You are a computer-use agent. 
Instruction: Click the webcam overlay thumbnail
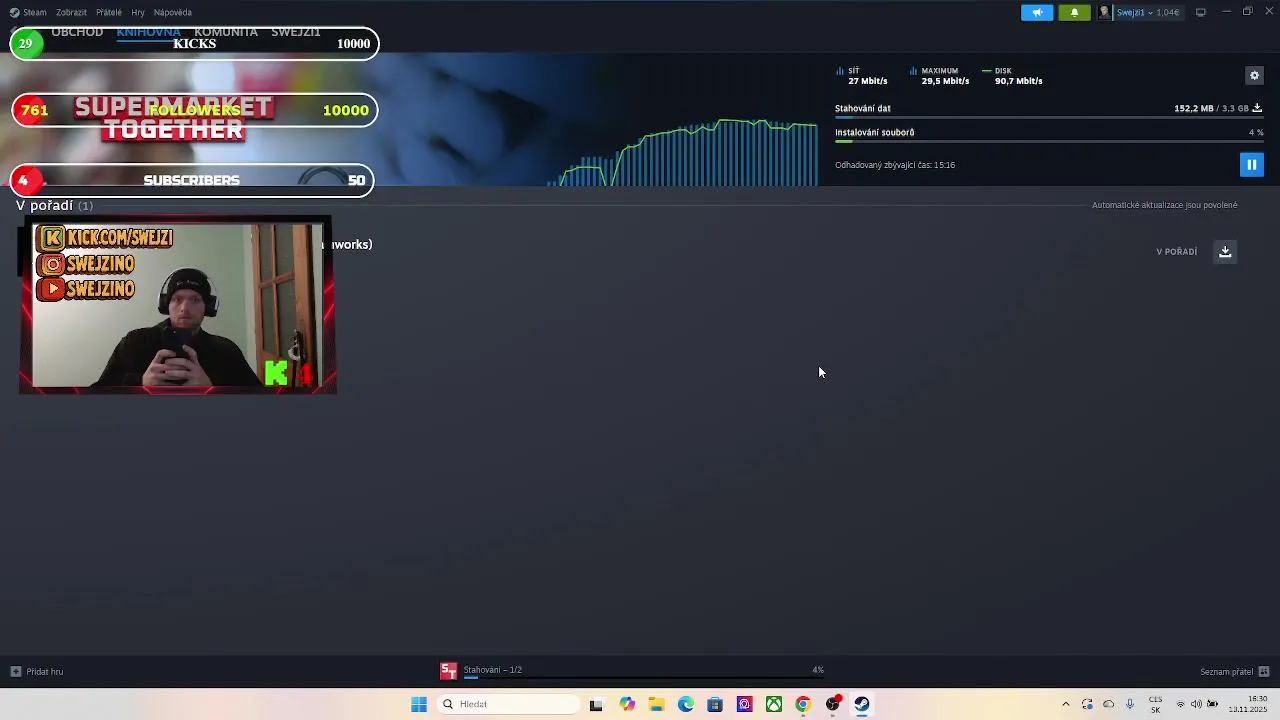click(178, 305)
